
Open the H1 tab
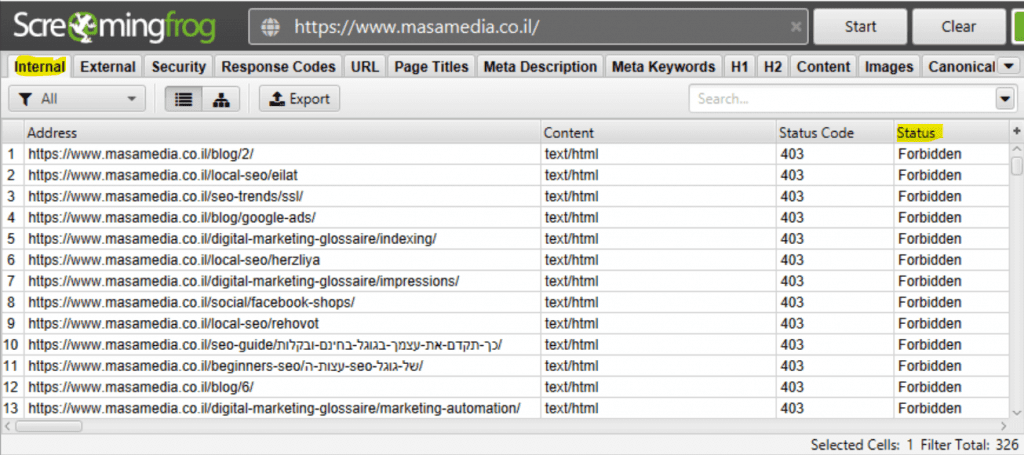[x=739, y=67]
